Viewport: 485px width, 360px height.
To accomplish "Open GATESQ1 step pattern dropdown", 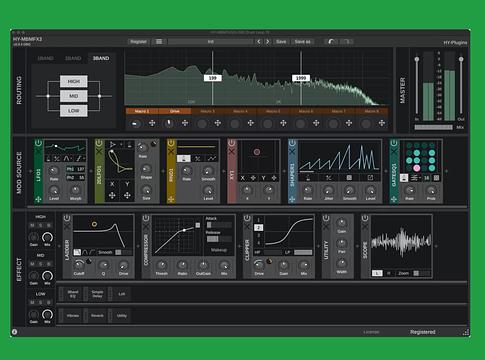I will tap(415, 178).
